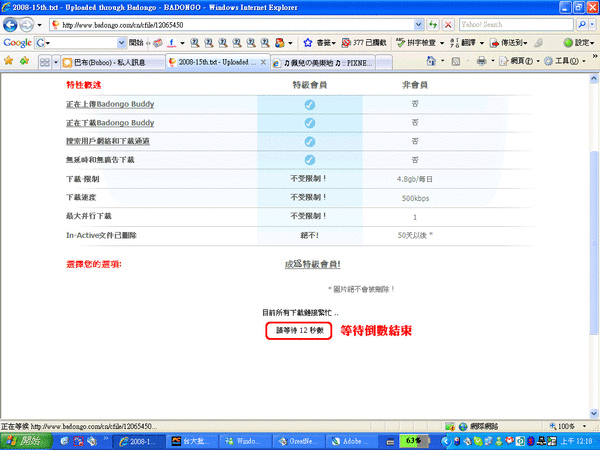
Task: Click the underlined f icon on Google toolbar
Action: tap(171, 42)
